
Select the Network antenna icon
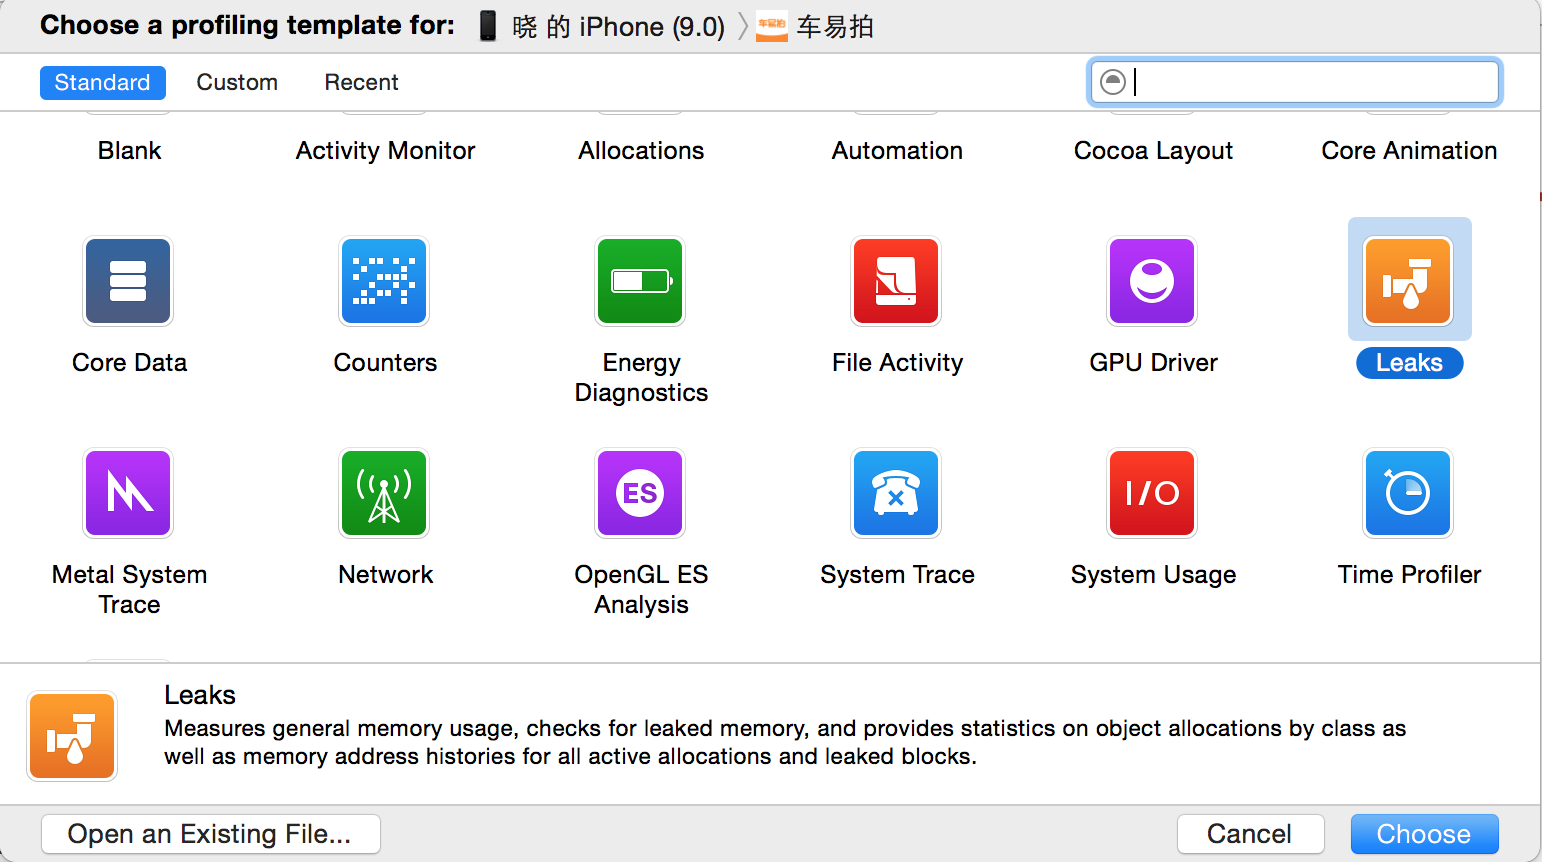coord(384,493)
